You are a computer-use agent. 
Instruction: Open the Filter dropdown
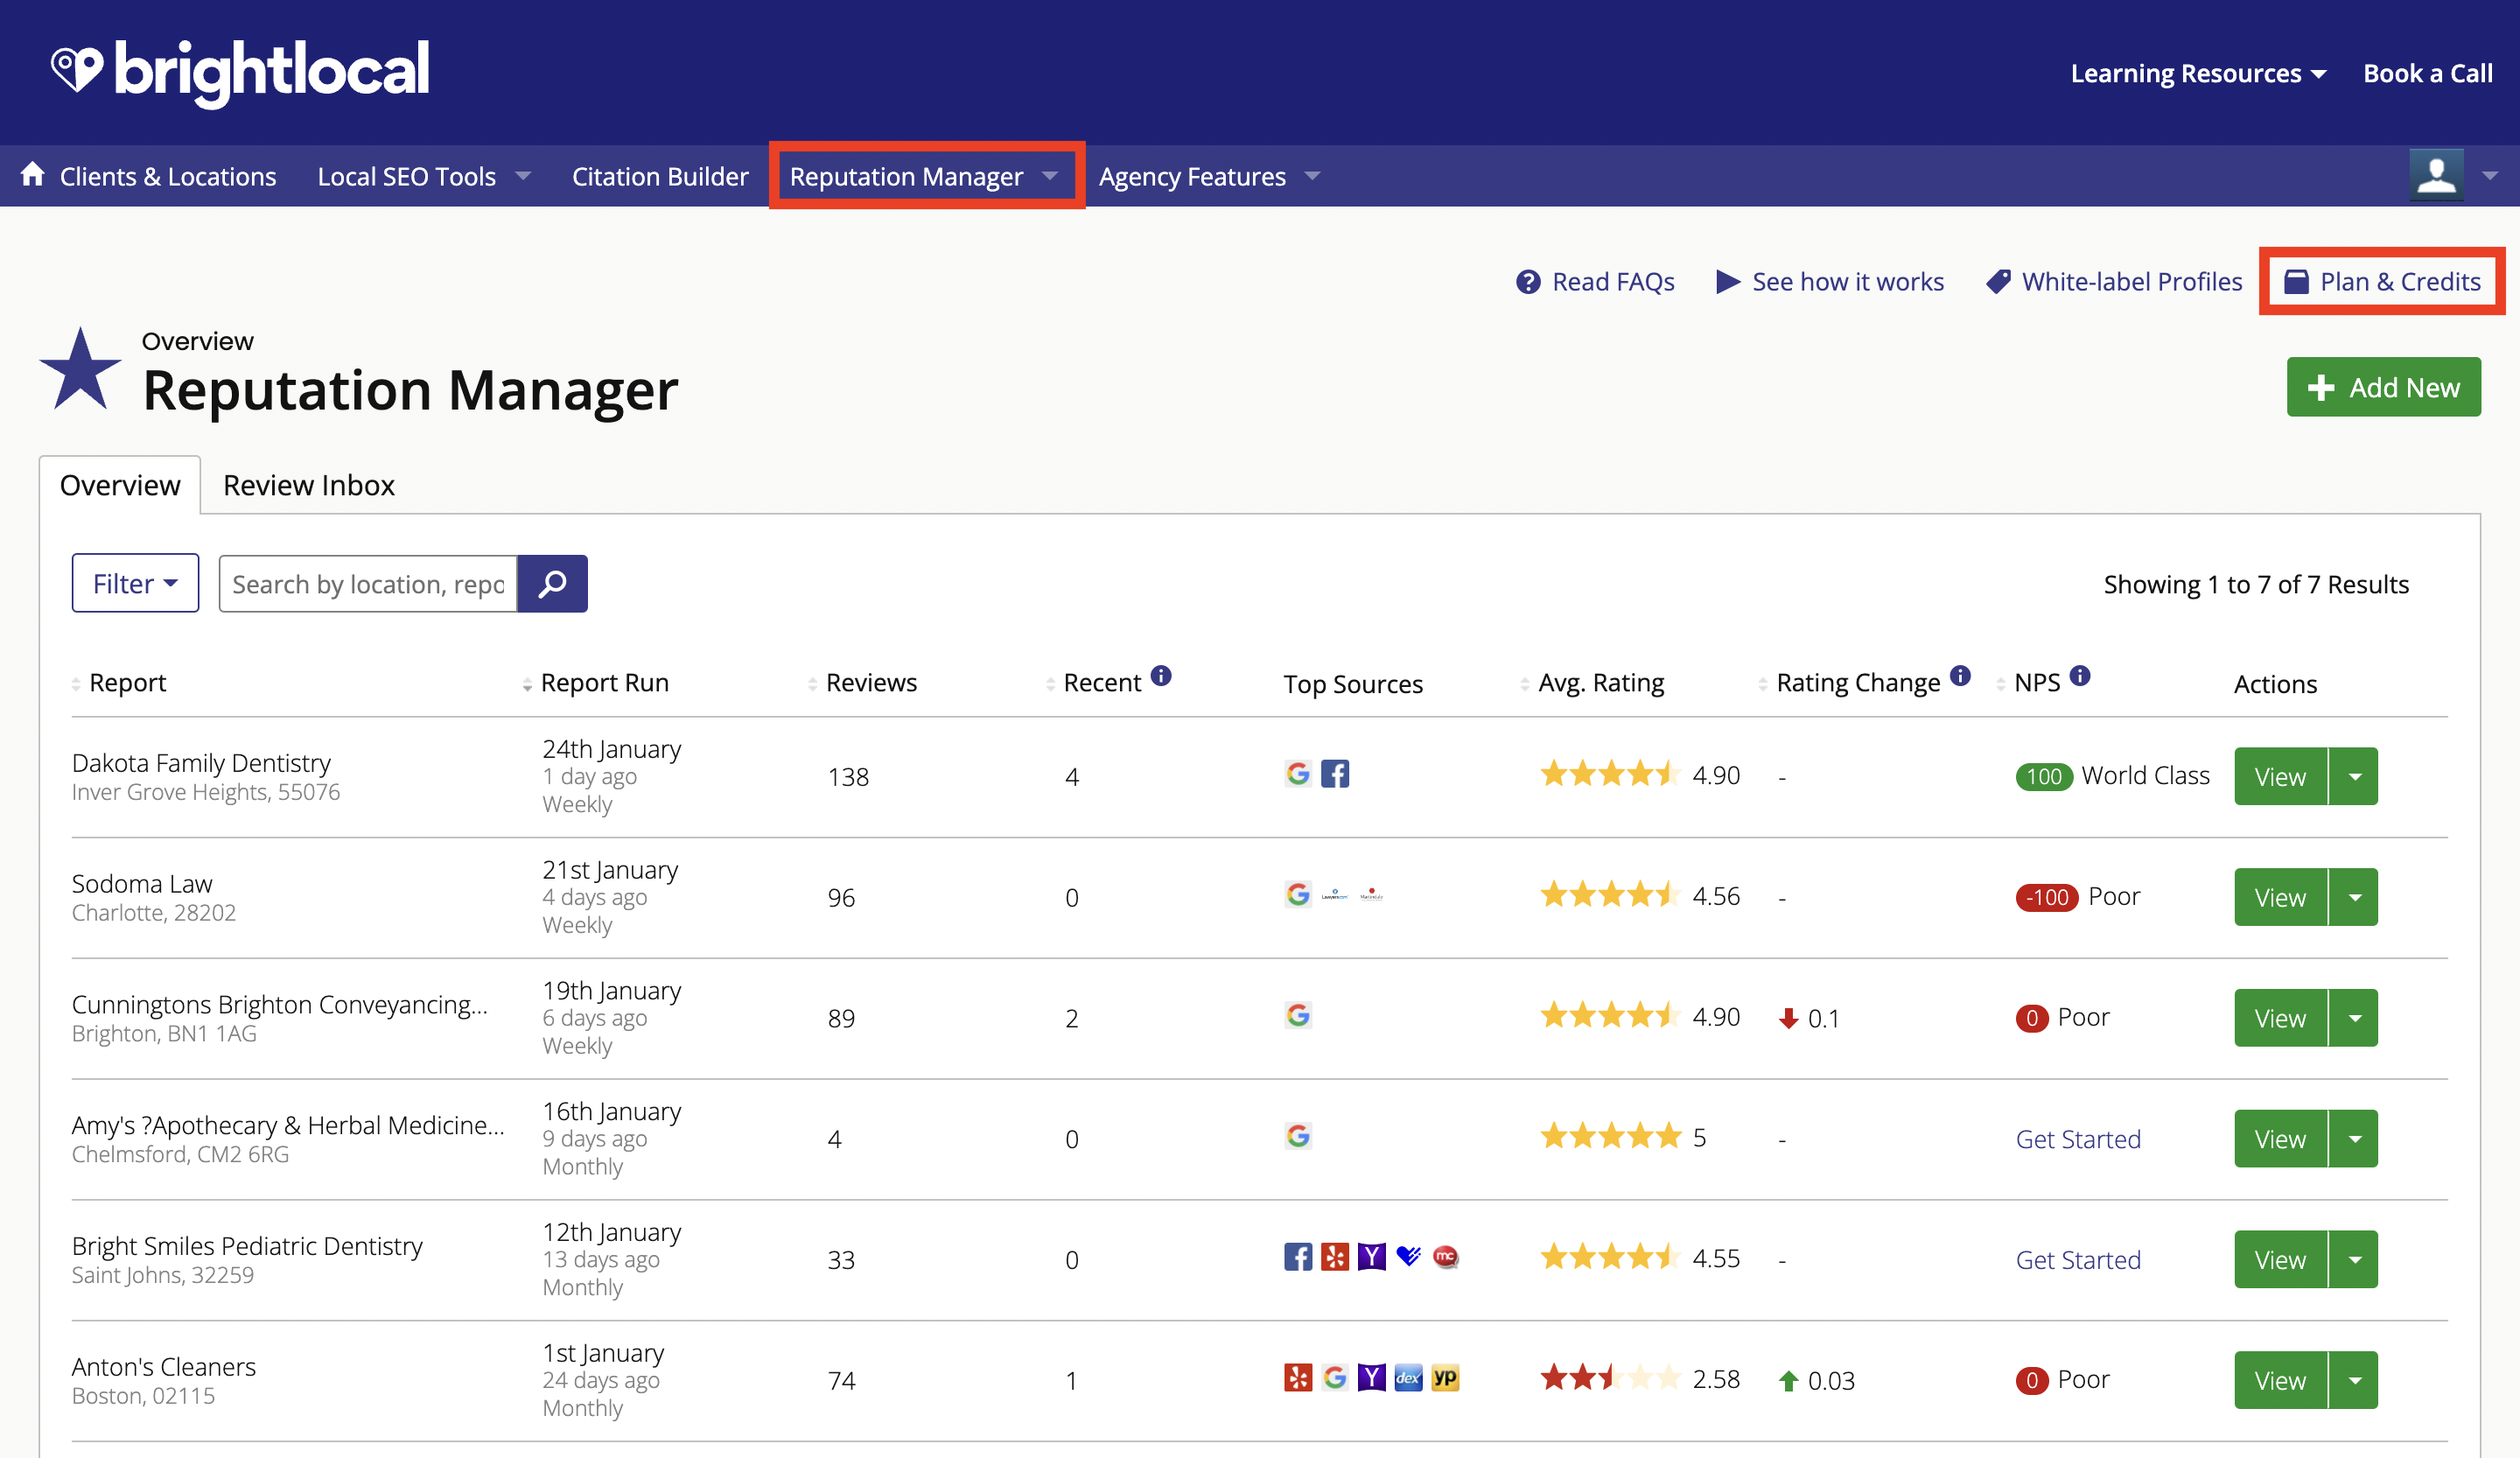point(135,583)
